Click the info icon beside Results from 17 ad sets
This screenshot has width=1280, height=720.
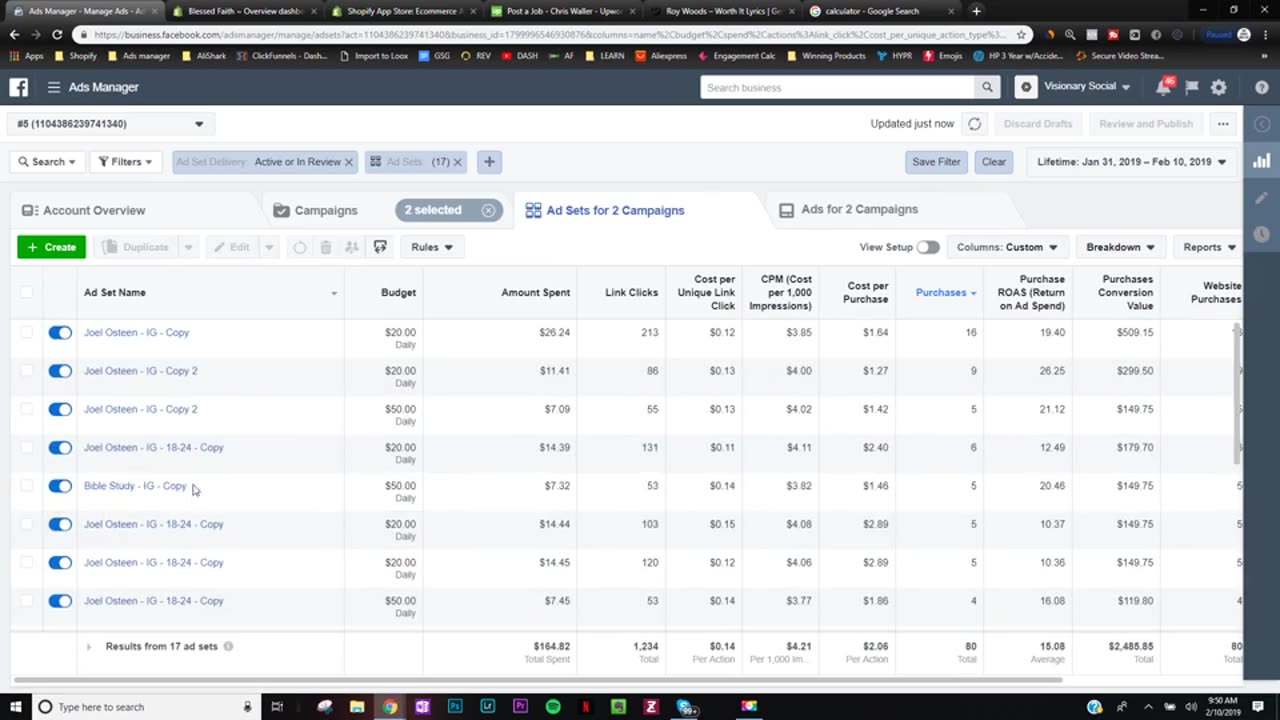228,646
